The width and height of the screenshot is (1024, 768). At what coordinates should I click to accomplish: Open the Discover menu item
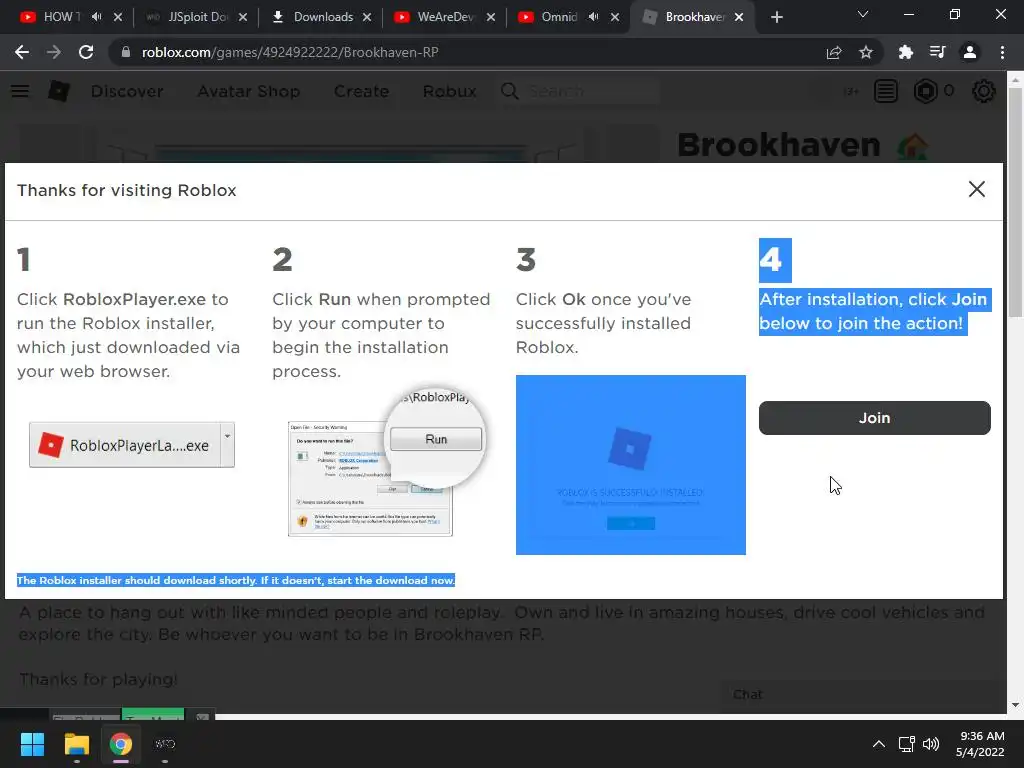coord(127,91)
